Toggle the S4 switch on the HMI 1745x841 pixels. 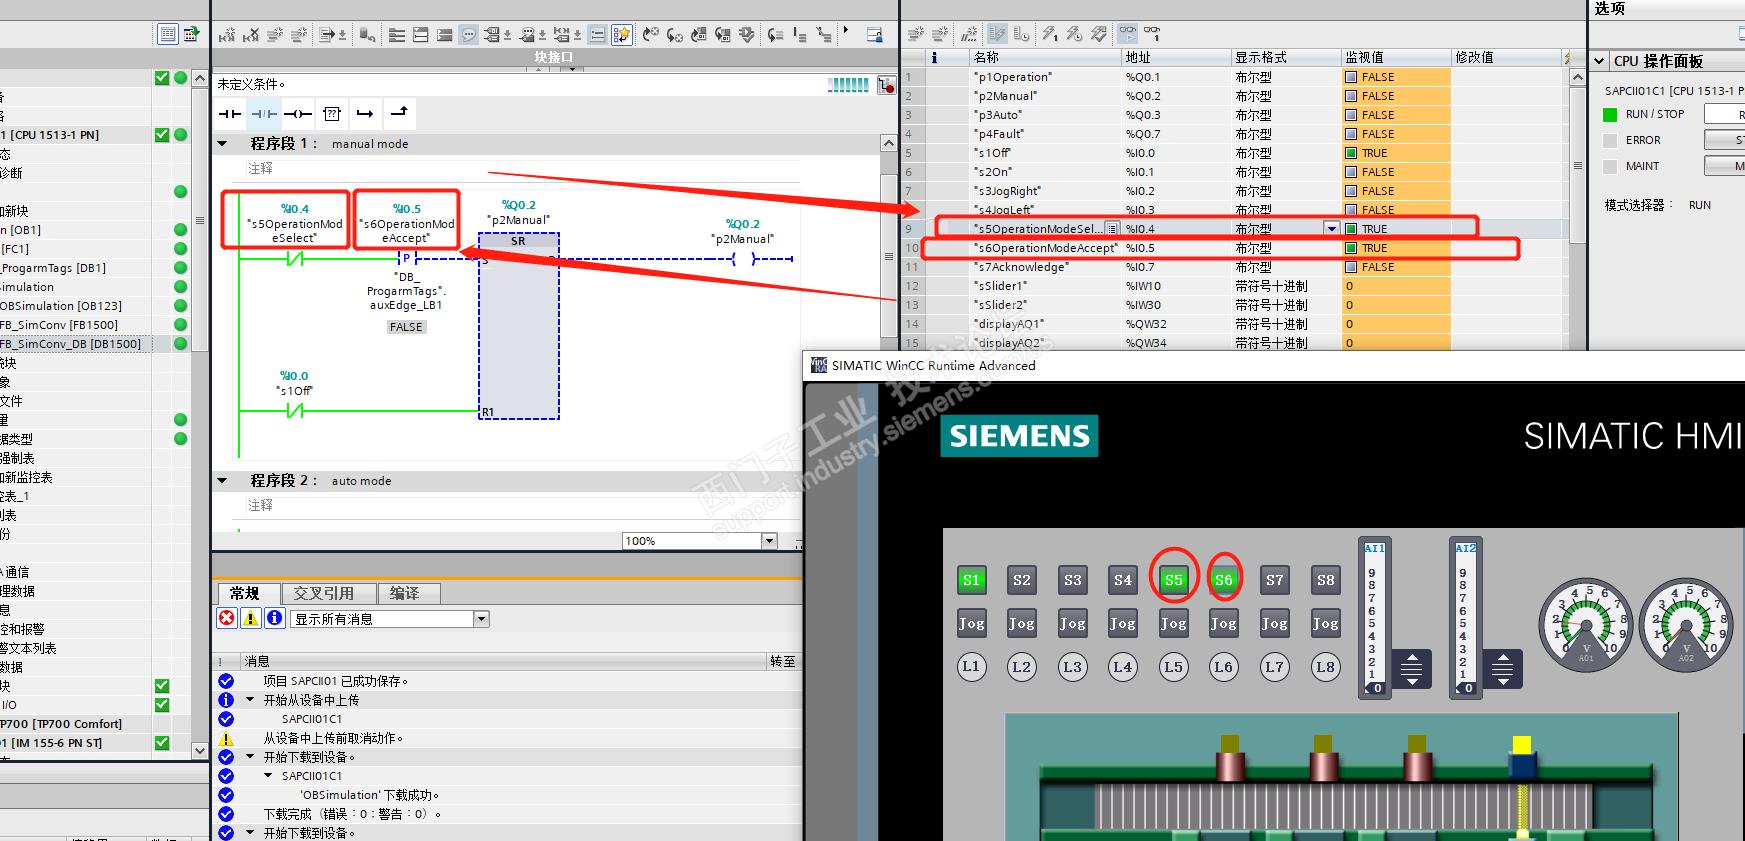click(x=1122, y=580)
